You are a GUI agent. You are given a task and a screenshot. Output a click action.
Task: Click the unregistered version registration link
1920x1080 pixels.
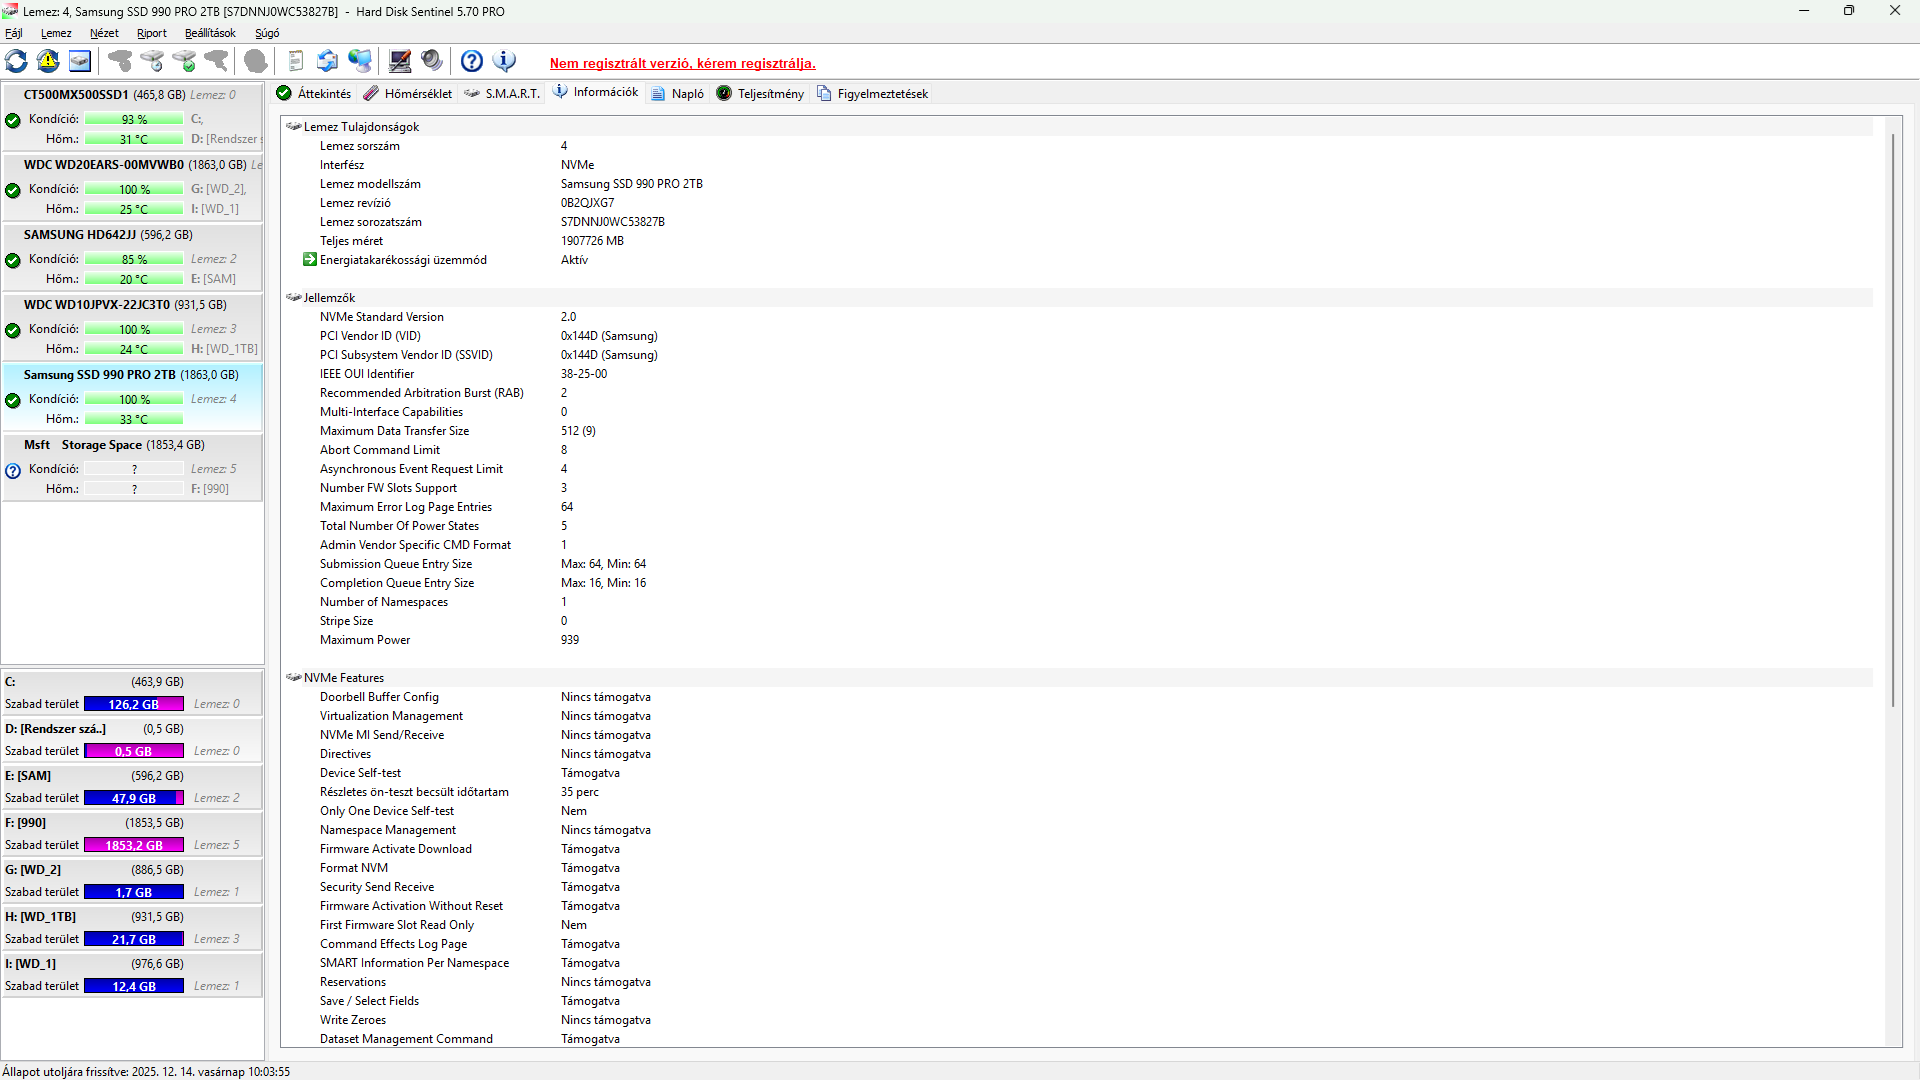click(682, 63)
